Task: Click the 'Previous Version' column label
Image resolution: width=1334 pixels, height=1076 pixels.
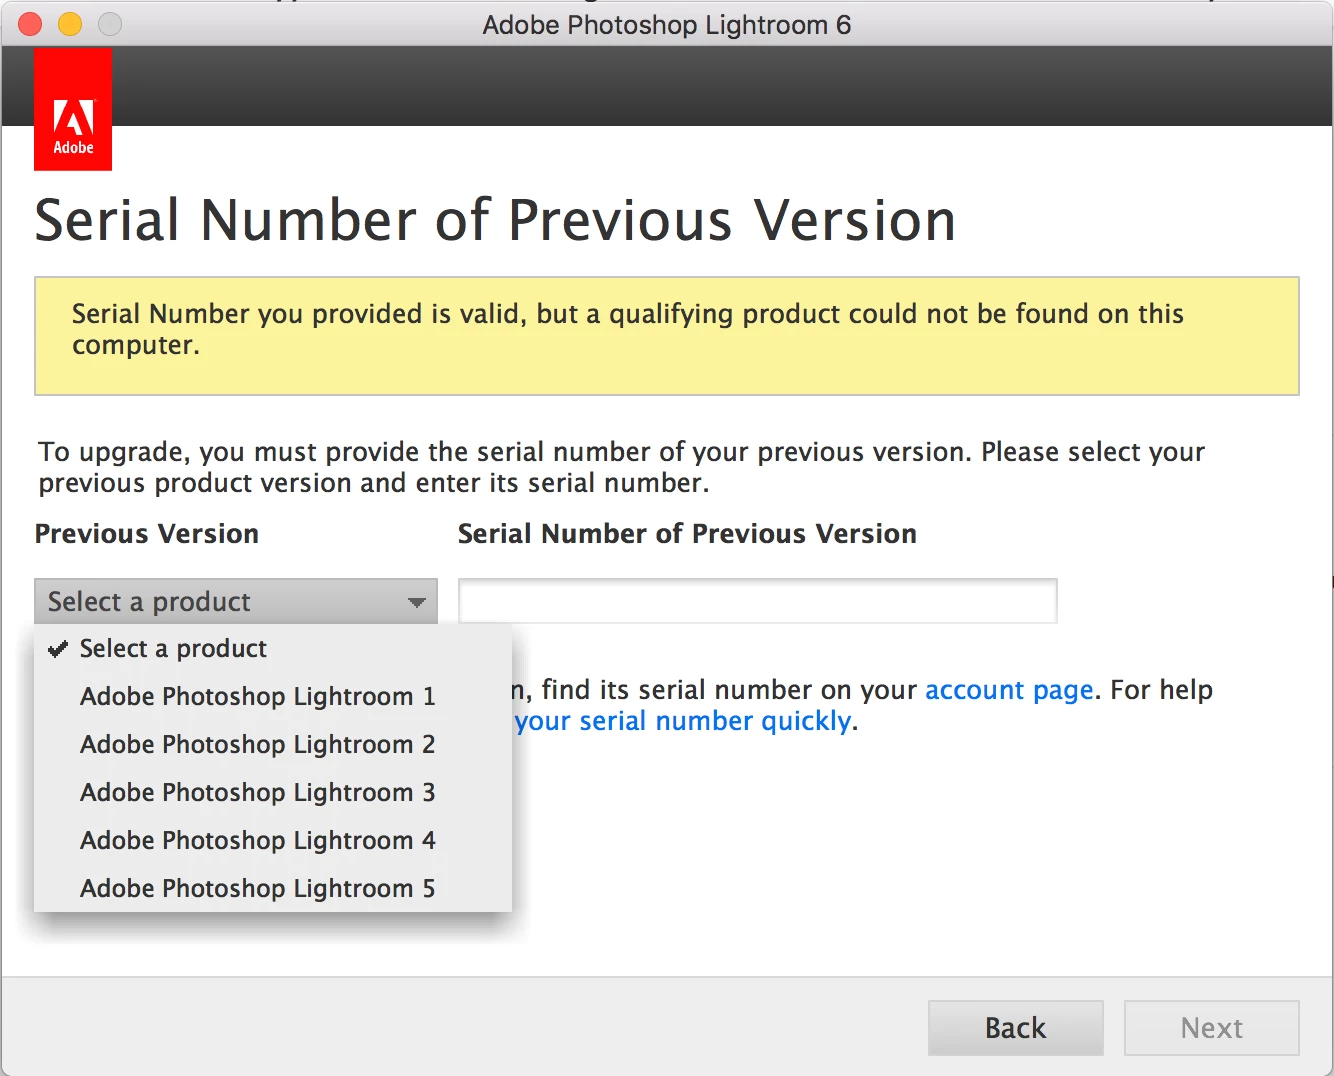Action: click(147, 534)
